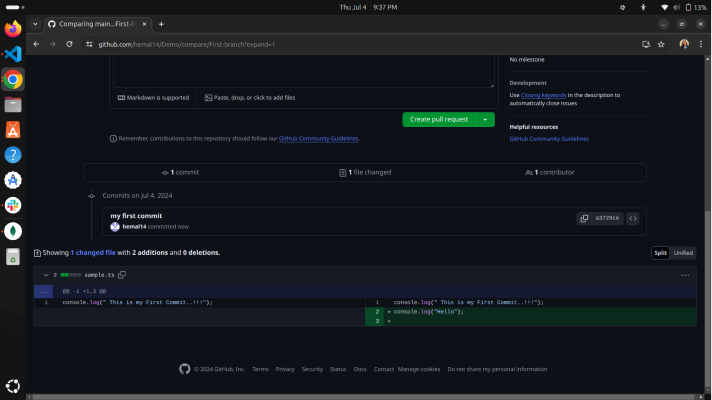Open hemal14 user profile link

[x=134, y=227]
